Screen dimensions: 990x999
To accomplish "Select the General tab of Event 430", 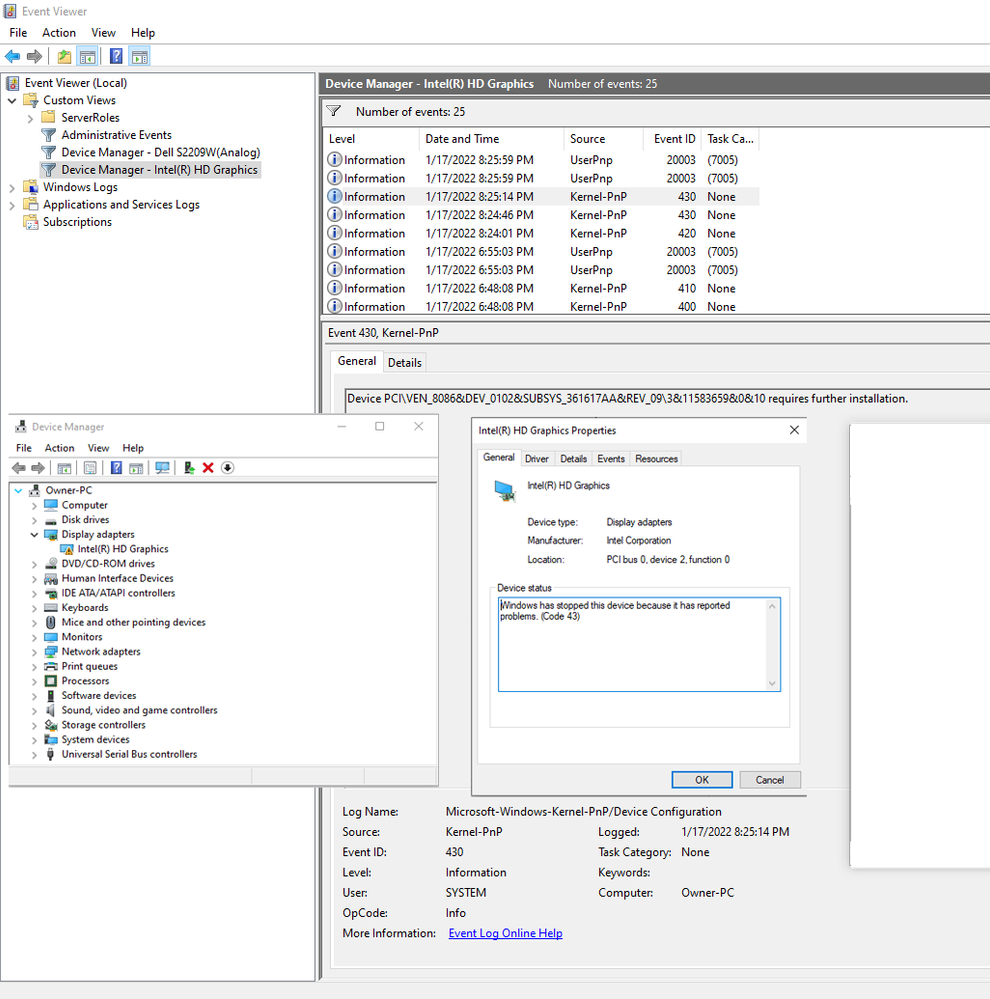I will (x=357, y=361).
